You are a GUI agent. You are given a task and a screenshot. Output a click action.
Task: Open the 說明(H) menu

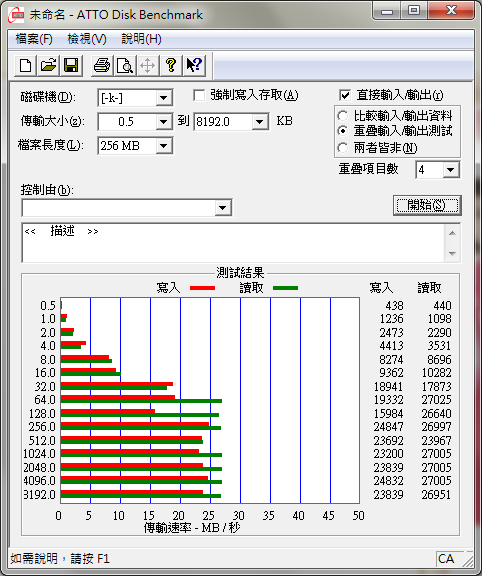[x=141, y=39]
